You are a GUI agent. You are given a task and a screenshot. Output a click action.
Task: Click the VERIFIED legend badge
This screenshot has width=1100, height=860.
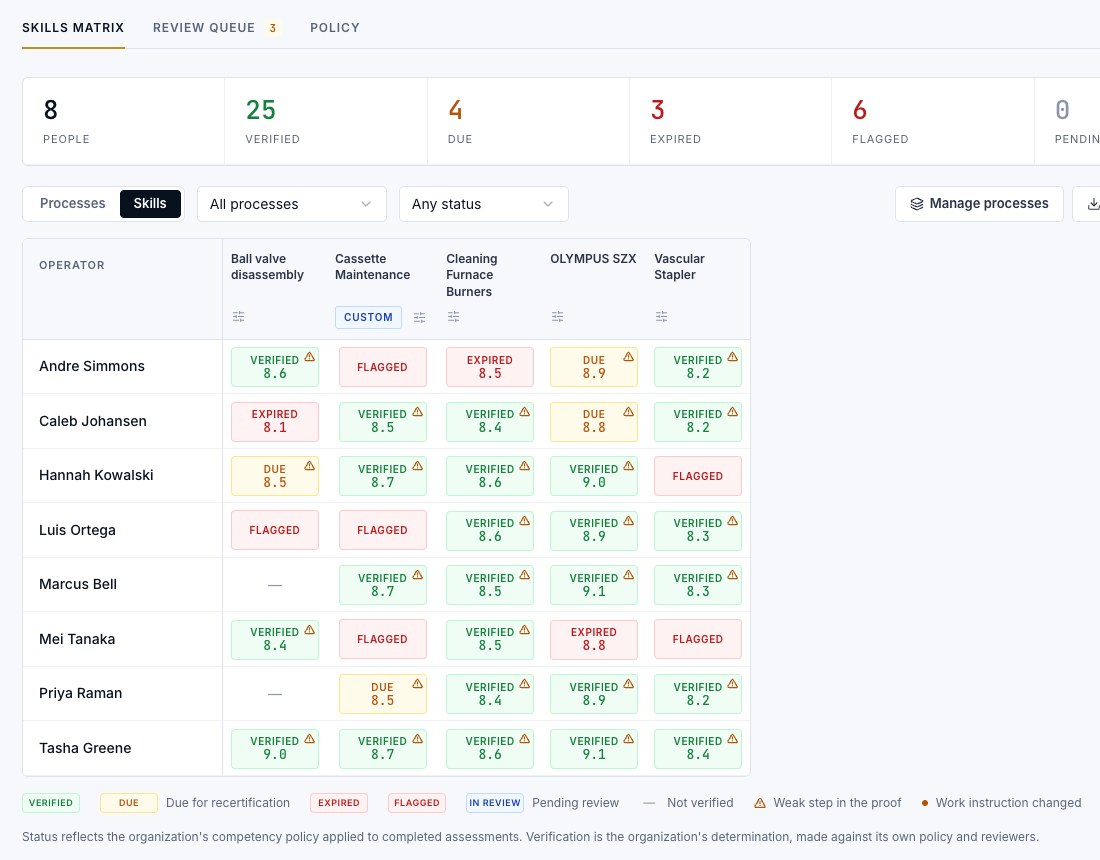51,802
